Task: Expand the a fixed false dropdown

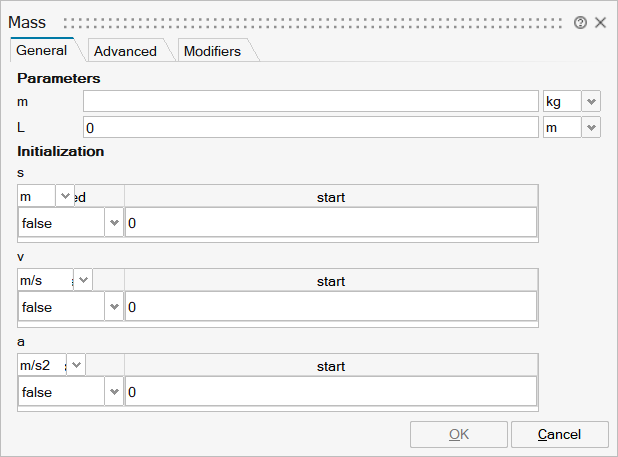Action: [x=113, y=392]
